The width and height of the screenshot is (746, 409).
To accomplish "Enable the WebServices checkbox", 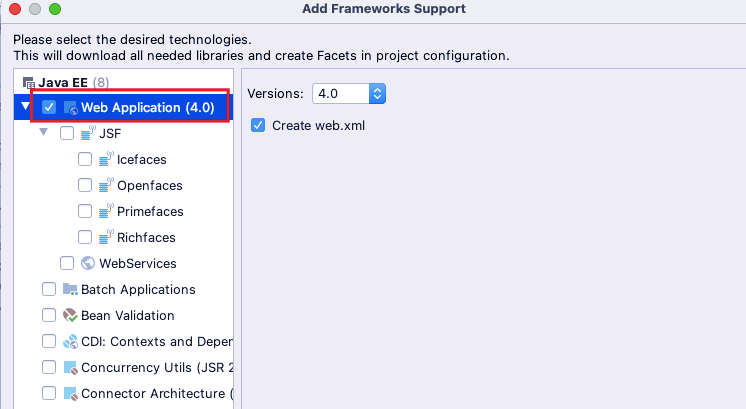I will (67, 263).
